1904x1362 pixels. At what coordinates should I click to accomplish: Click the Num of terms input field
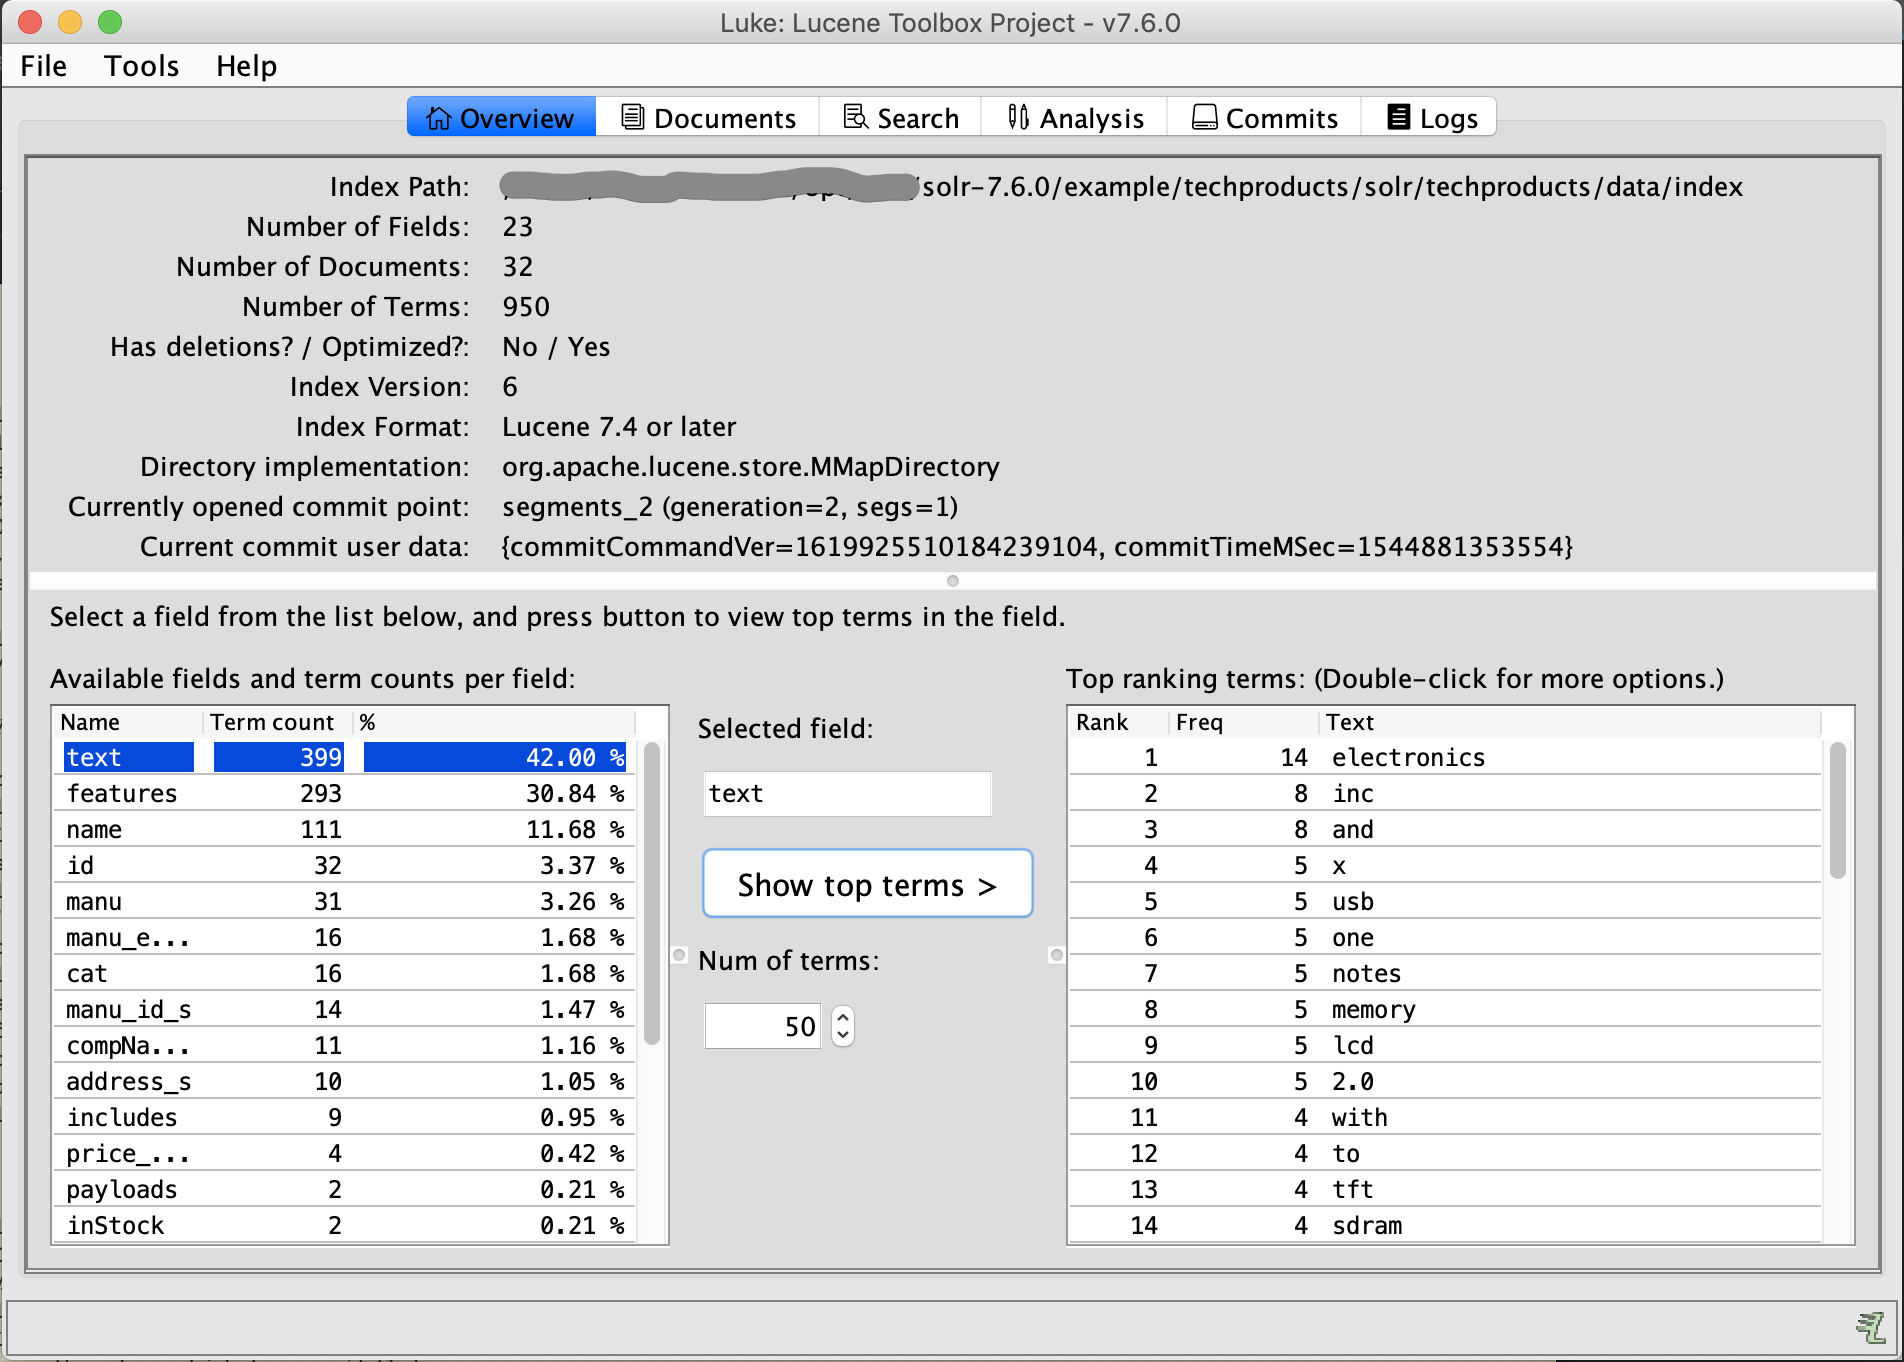pos(763,1026)
